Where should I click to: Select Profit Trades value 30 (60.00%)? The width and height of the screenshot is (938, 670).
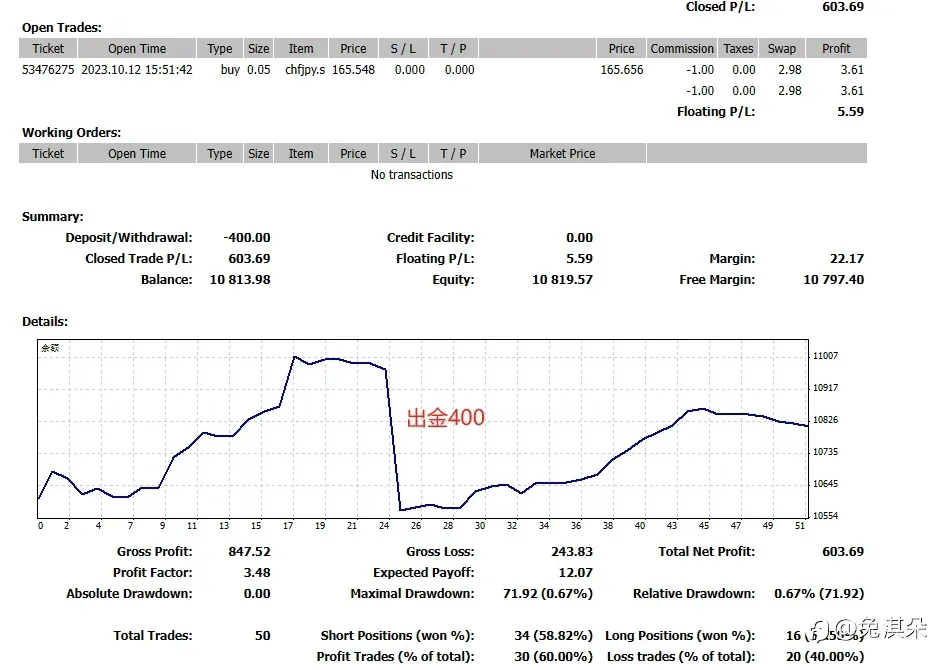click(x=553, y=656)
